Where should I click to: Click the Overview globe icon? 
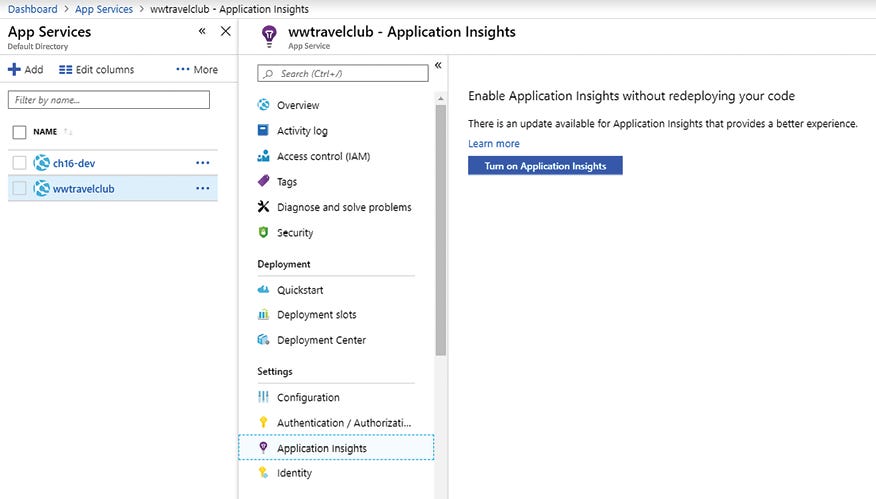tap(263, 104)
